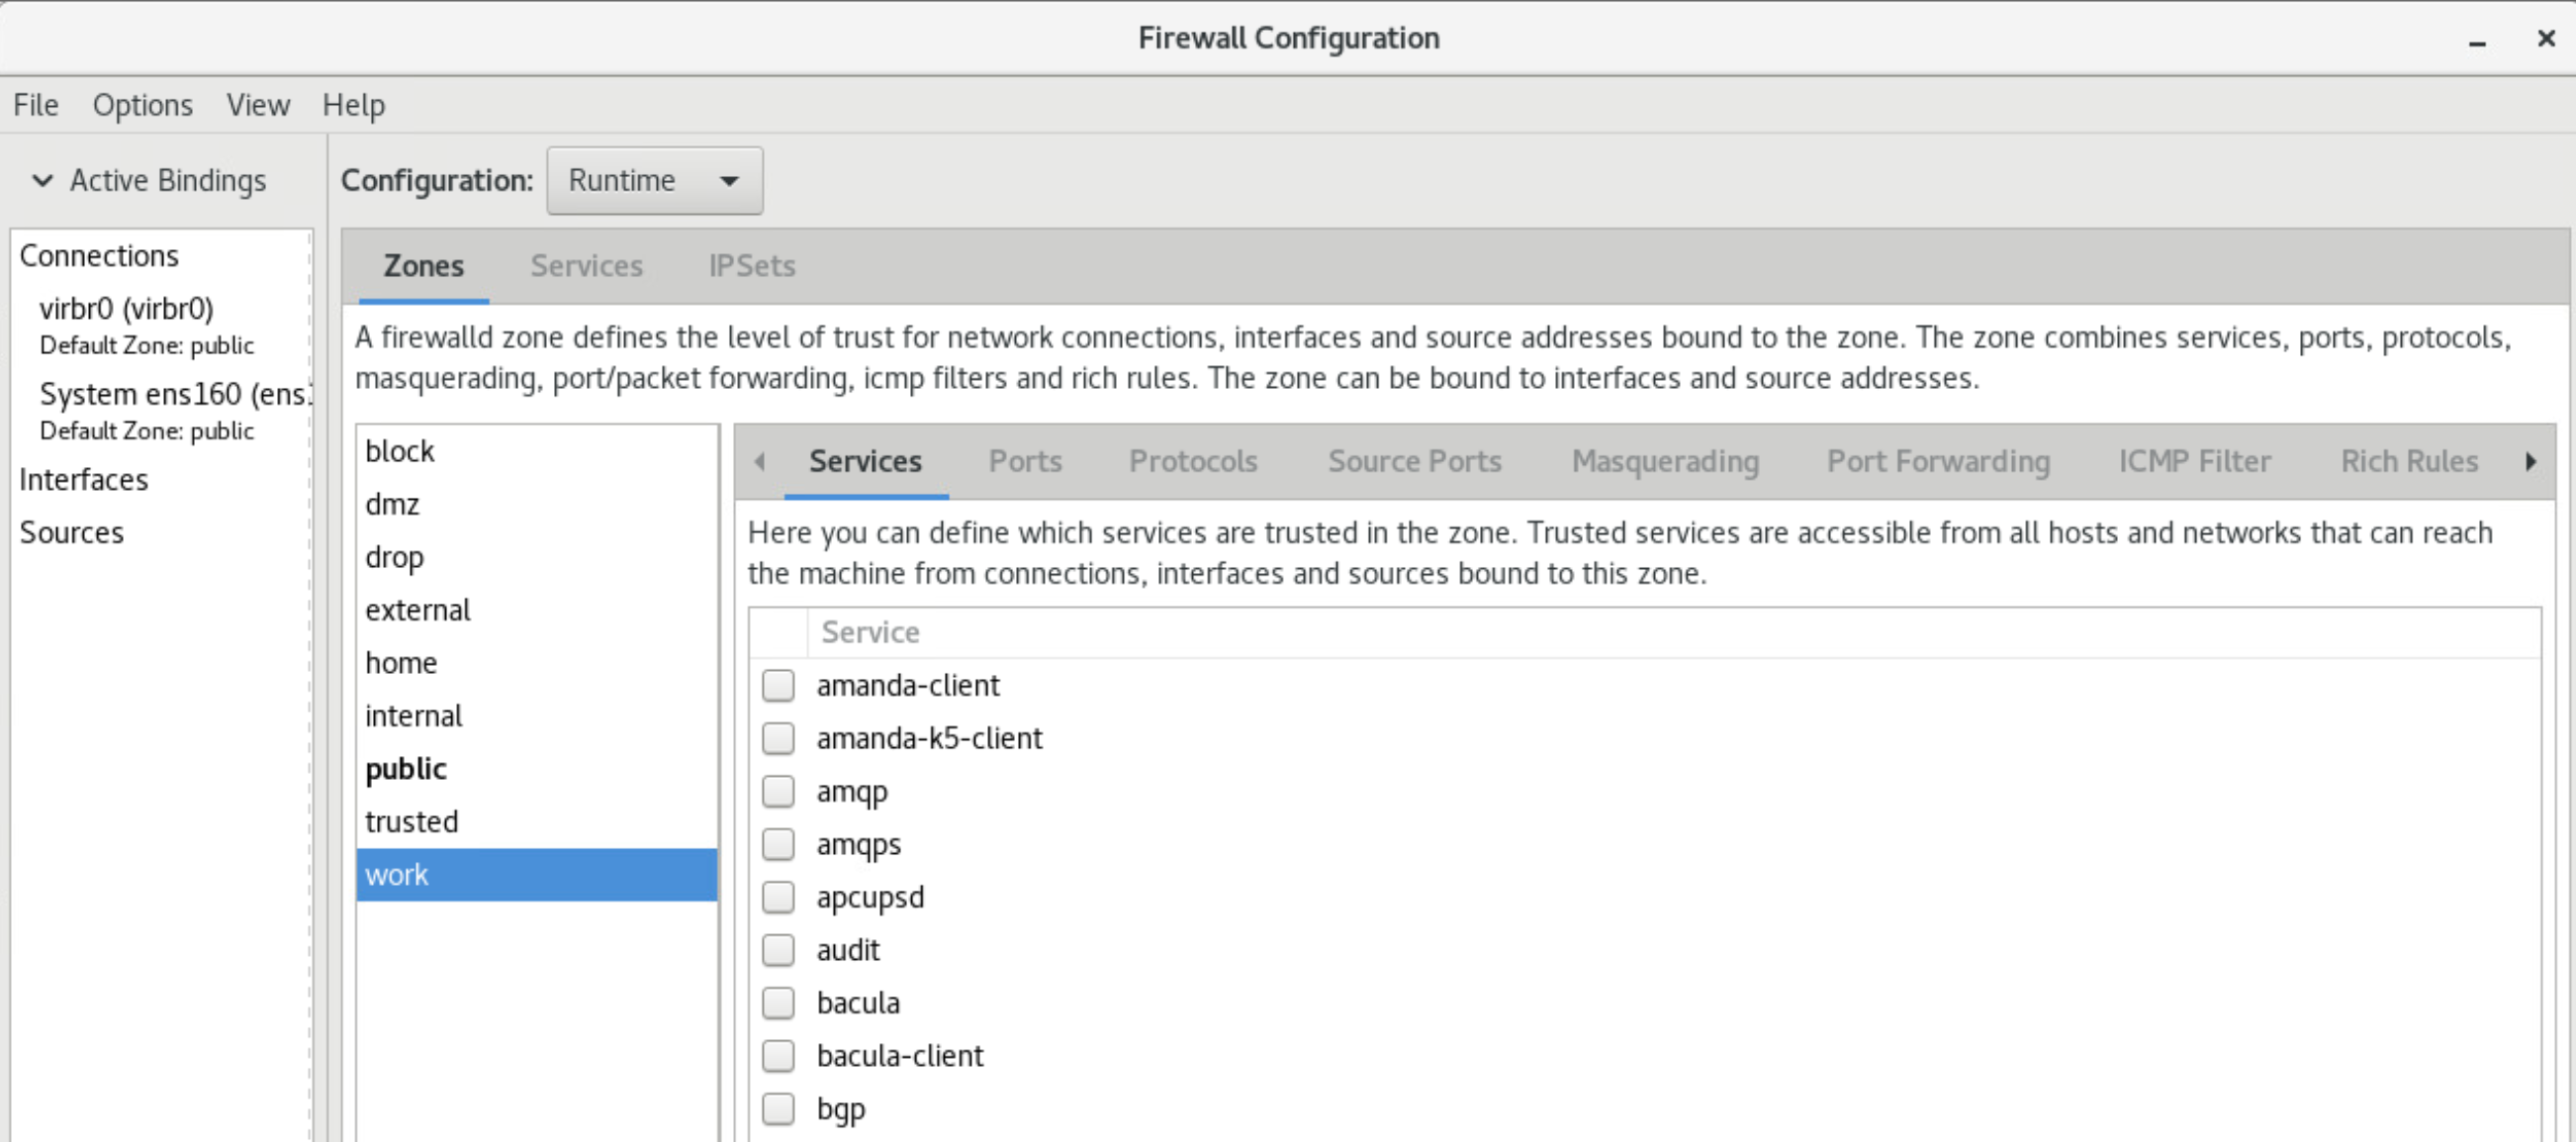Image resolution: width=2576 pixels, height=1142 pixels.
Task: Enable the amanda-client service checkbox
Action: [781, 684]
